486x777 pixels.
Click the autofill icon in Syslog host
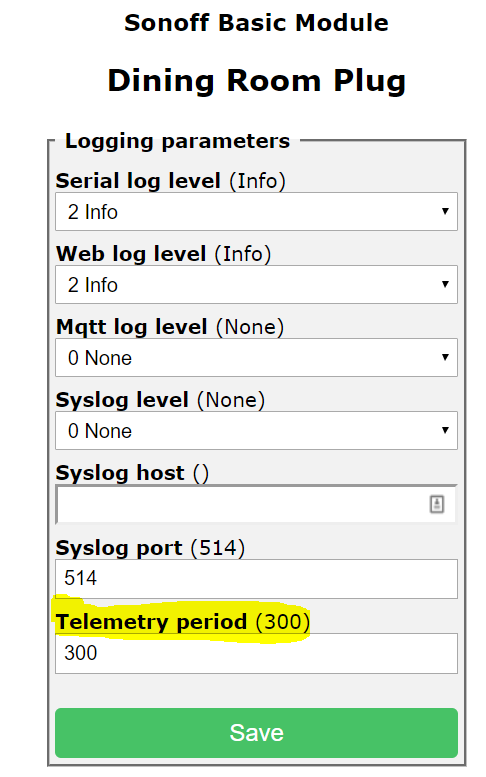point(436,504)
